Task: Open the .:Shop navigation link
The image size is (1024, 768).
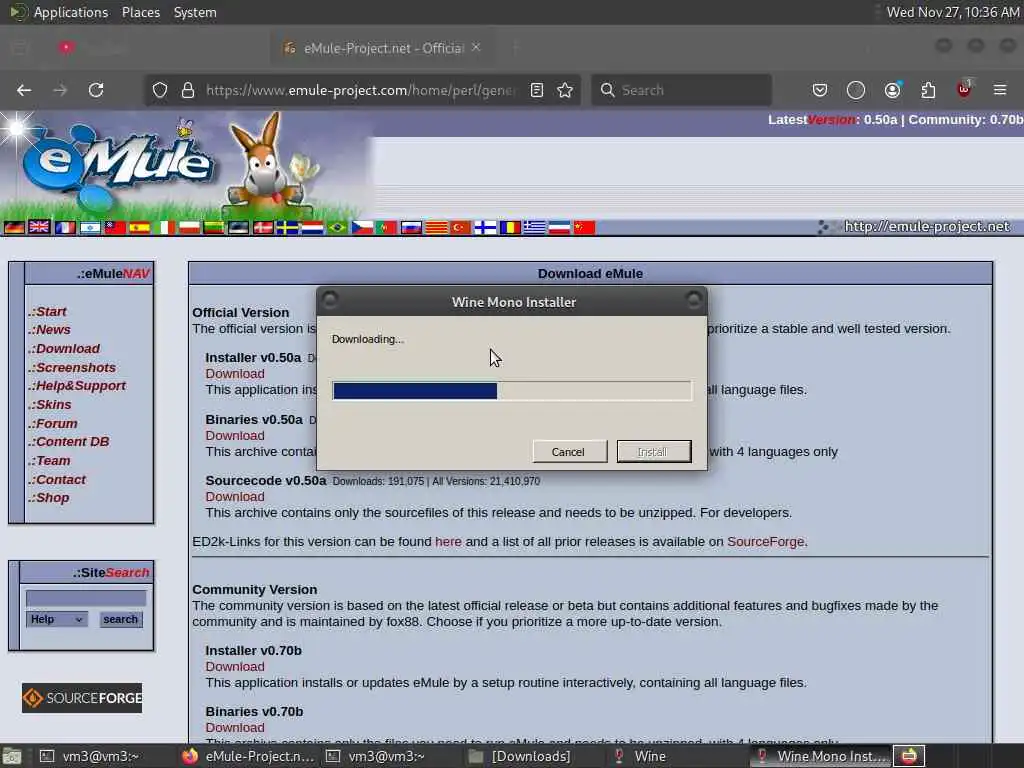Action: pos(48,498)
